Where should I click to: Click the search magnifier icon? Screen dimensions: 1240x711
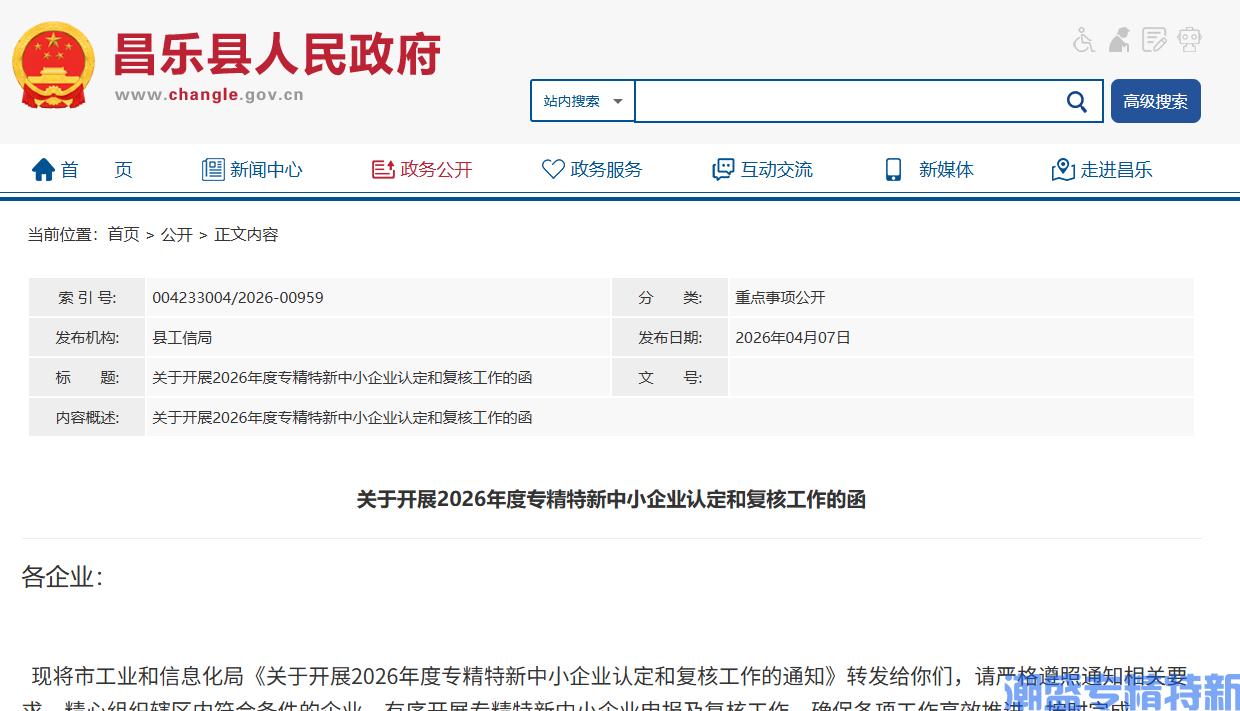pos(1076,101)
